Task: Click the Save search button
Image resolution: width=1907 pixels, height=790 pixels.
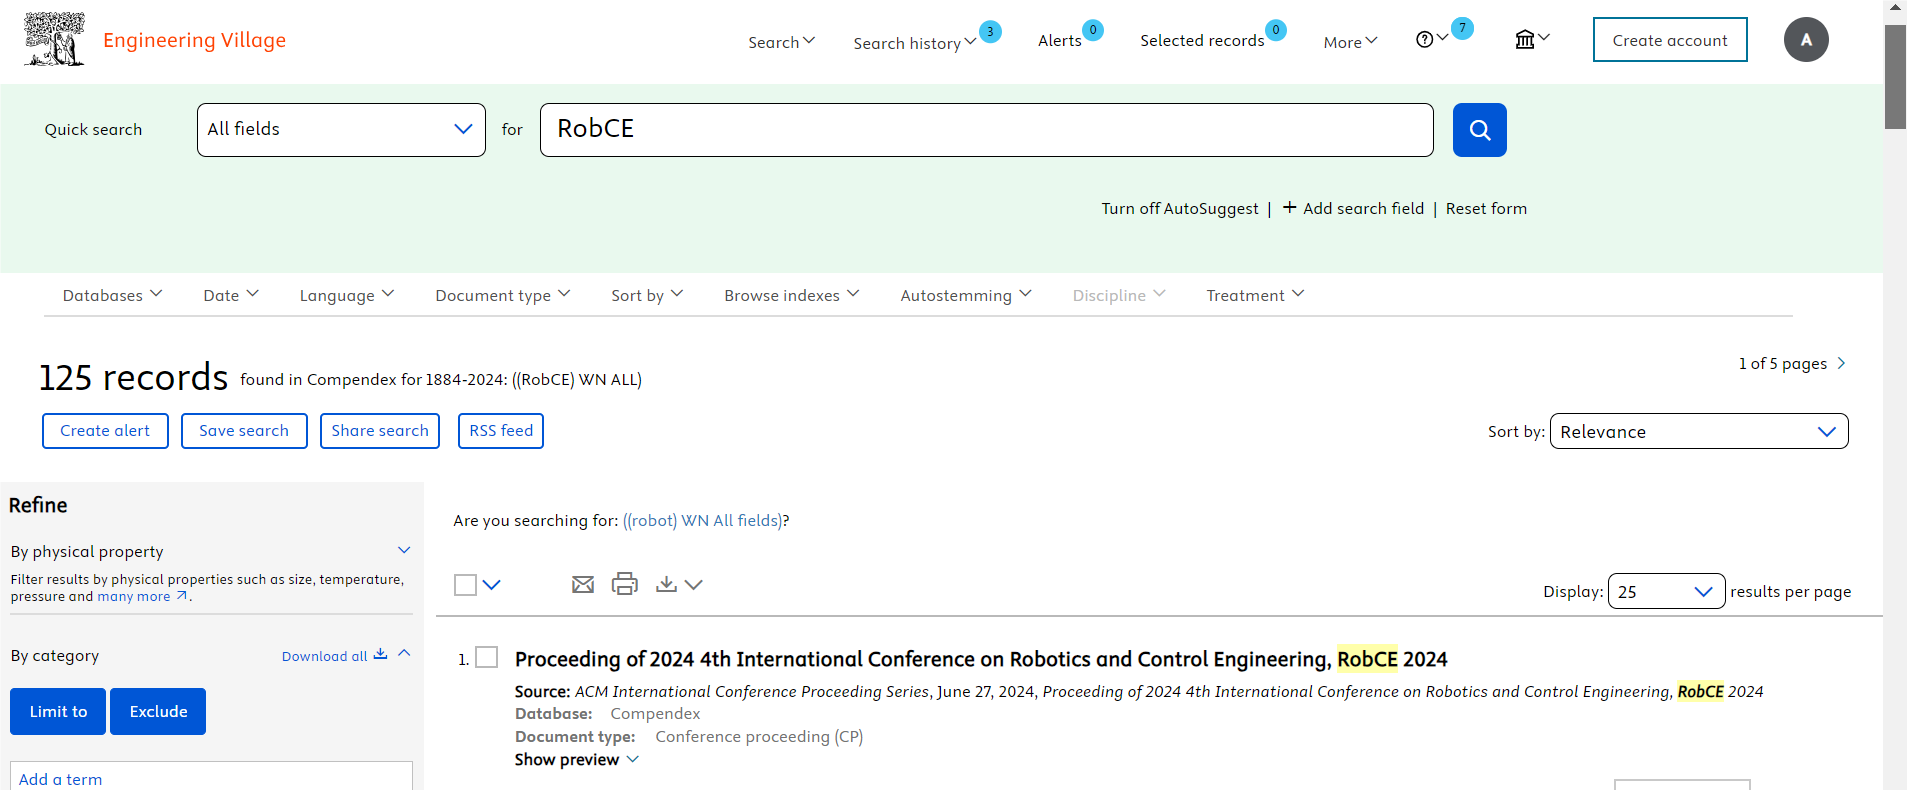Action: tap(244, 431)
